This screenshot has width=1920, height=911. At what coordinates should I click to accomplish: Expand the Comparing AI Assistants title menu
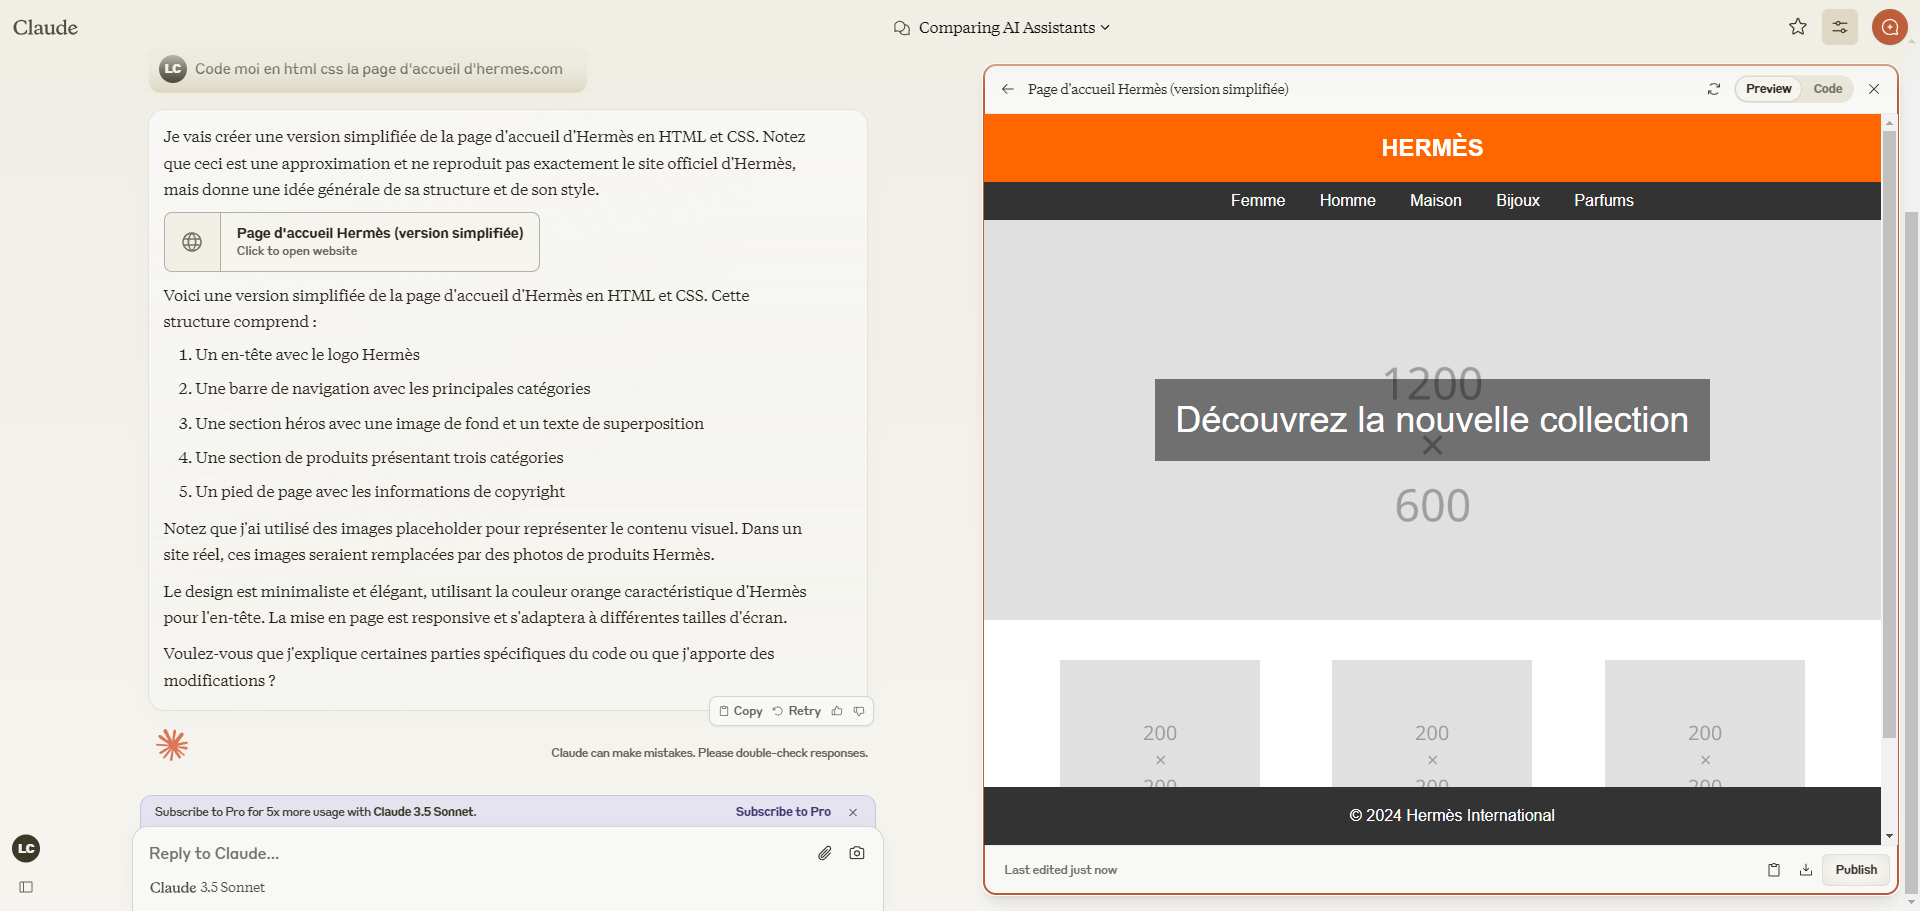coord(1014,28)
